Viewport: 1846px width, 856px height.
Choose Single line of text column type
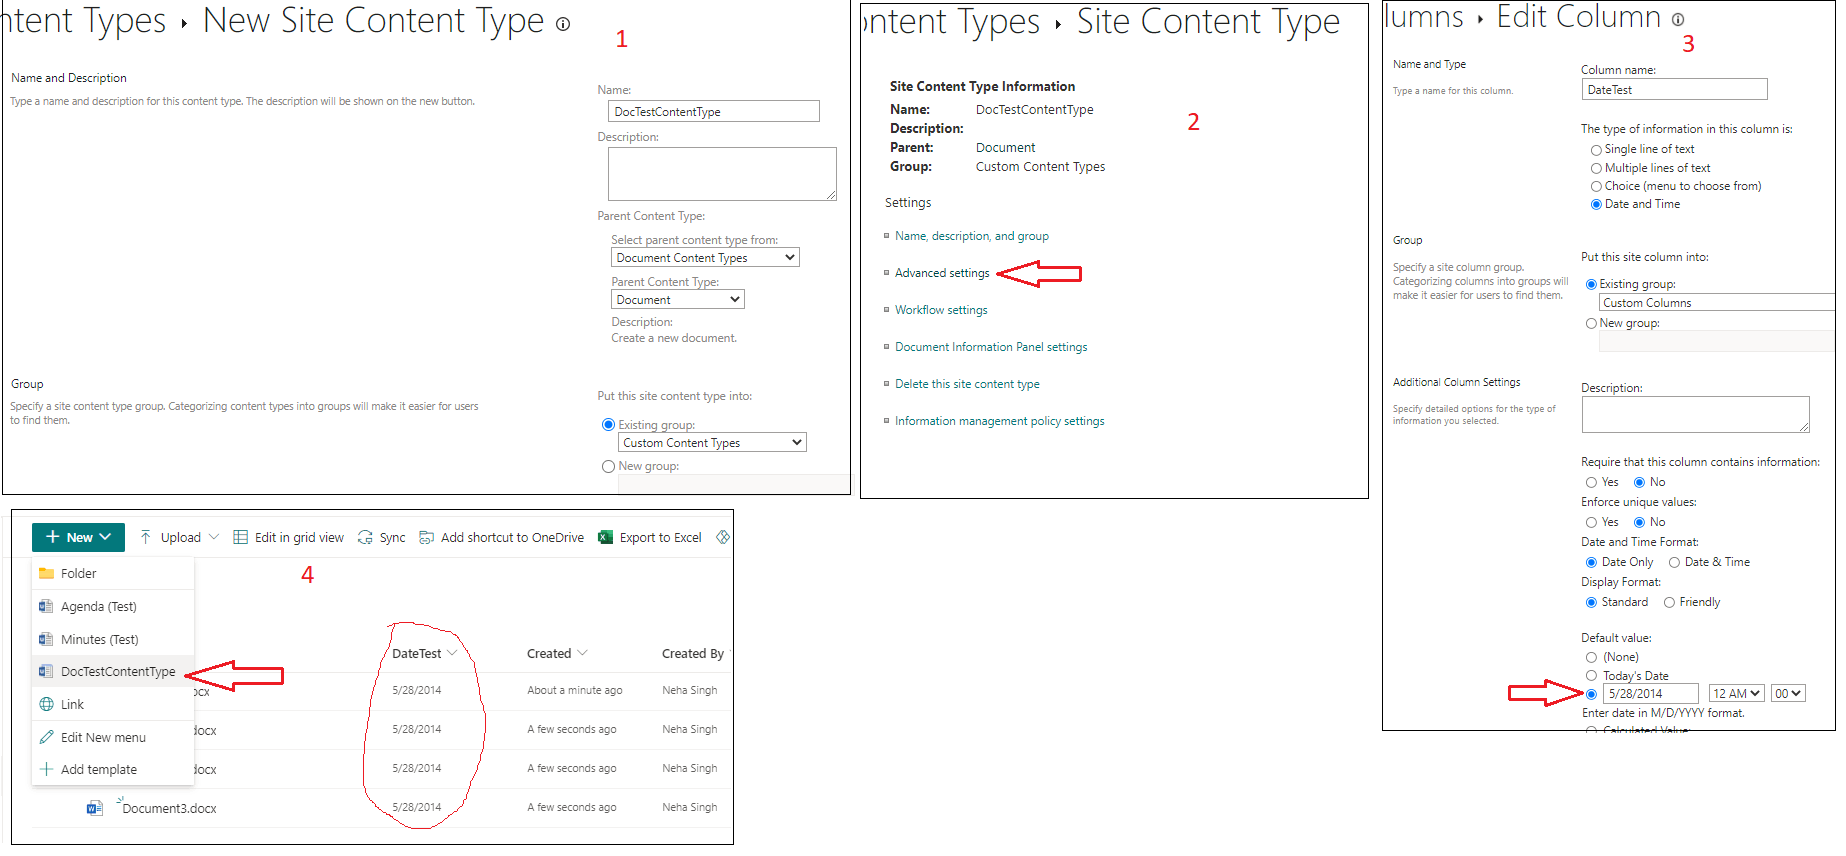tap(1596, 150)
